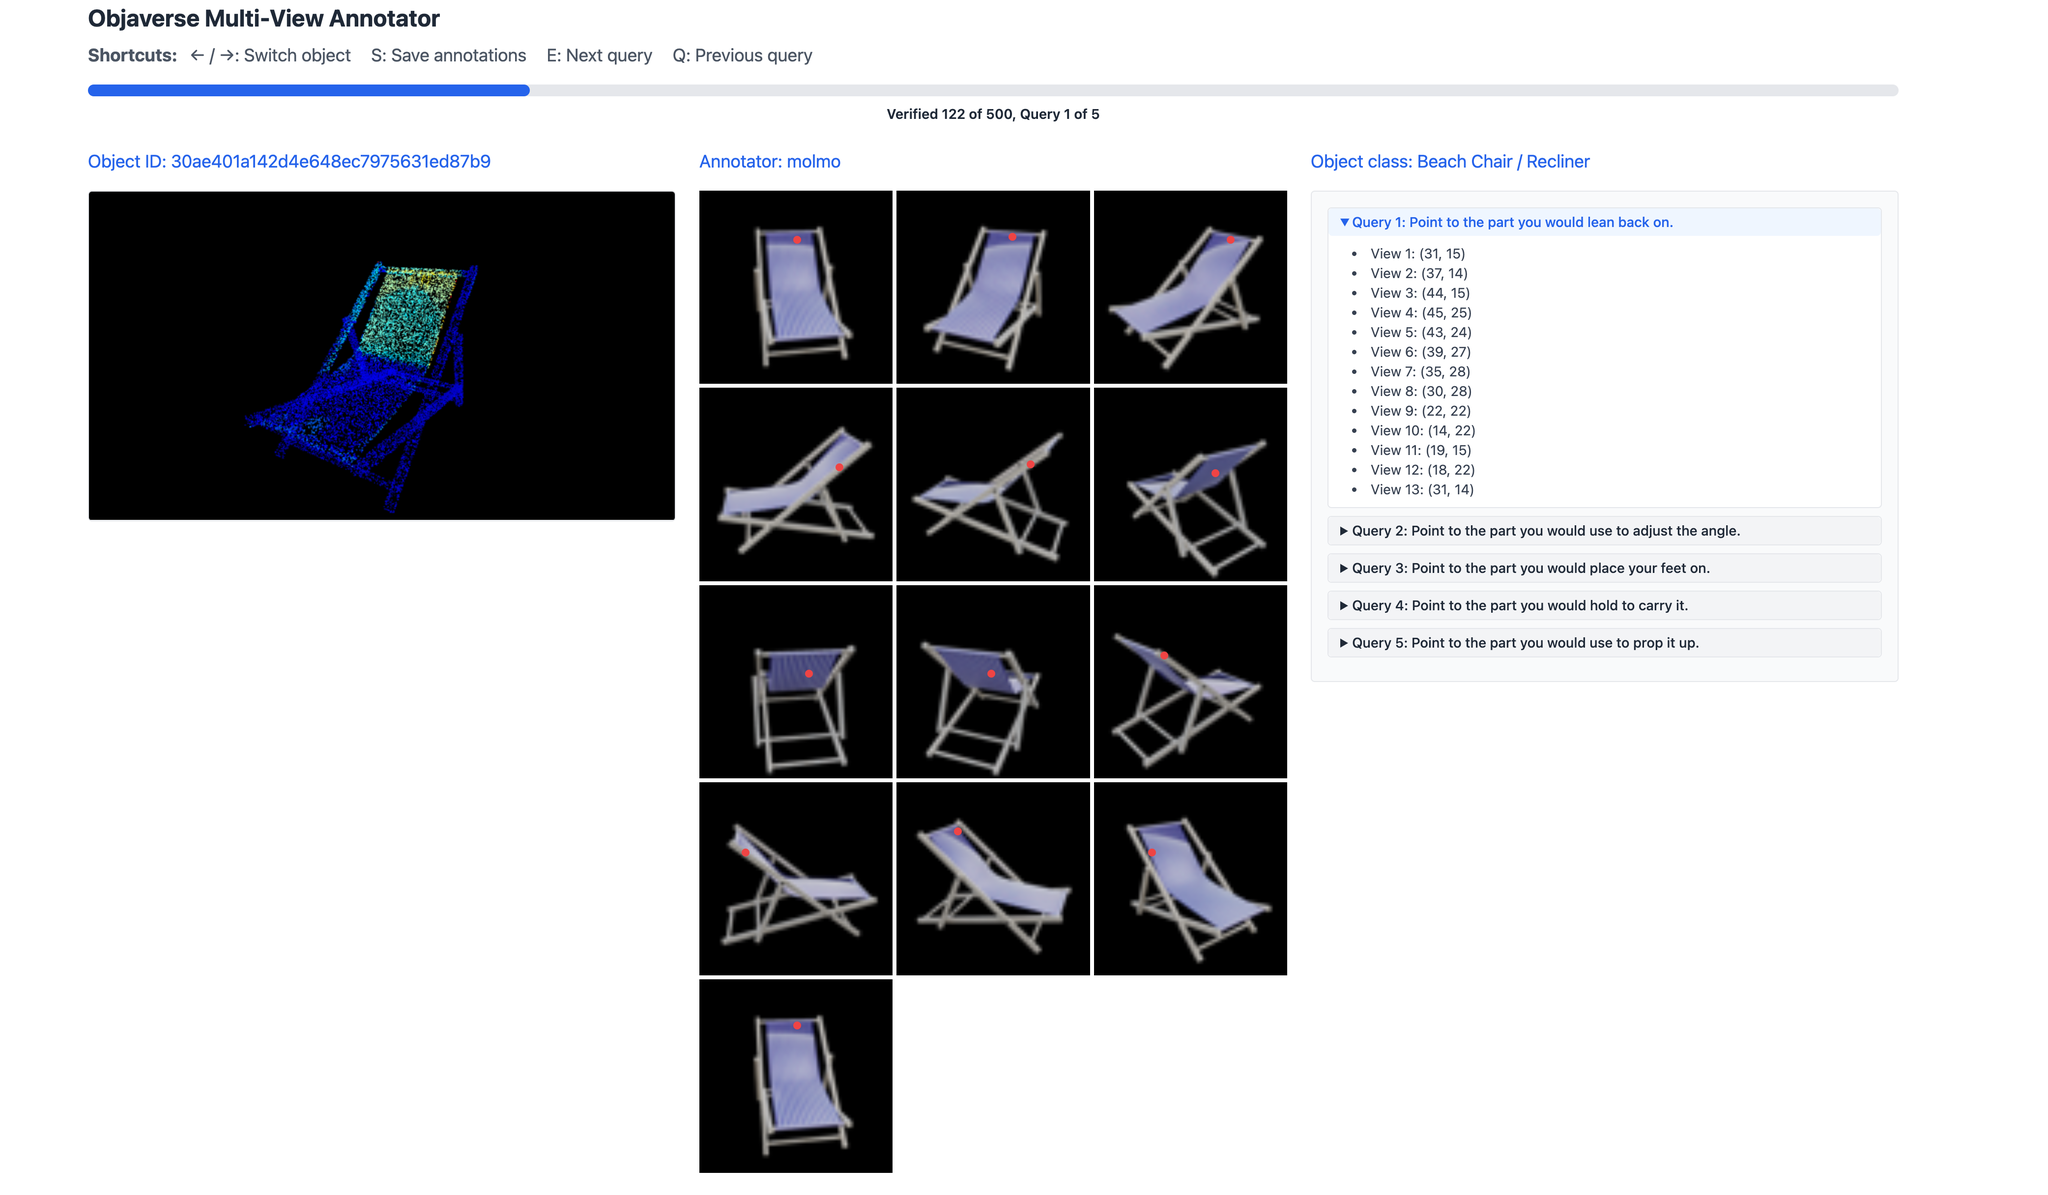2048x1195 pixels.
Task: Click the Objaverse Multi-View Annotator title
Action: [264, 18]
